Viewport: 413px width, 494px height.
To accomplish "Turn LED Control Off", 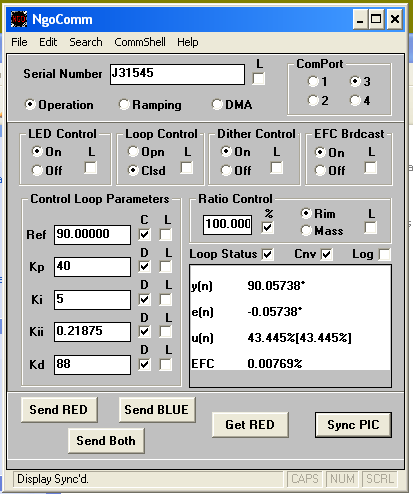I will coord(37,171).
